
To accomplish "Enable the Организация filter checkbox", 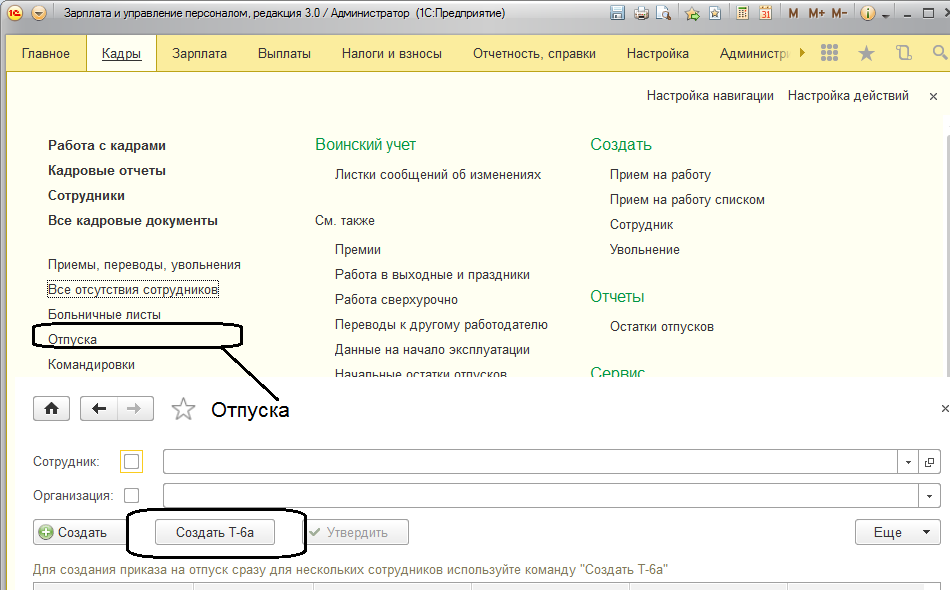I will 131,496.
